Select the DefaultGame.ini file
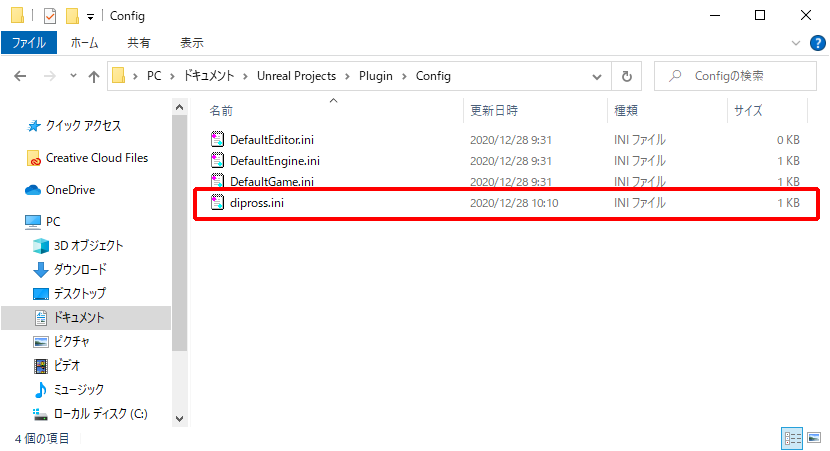830x451 pixels. coord(272,182)
